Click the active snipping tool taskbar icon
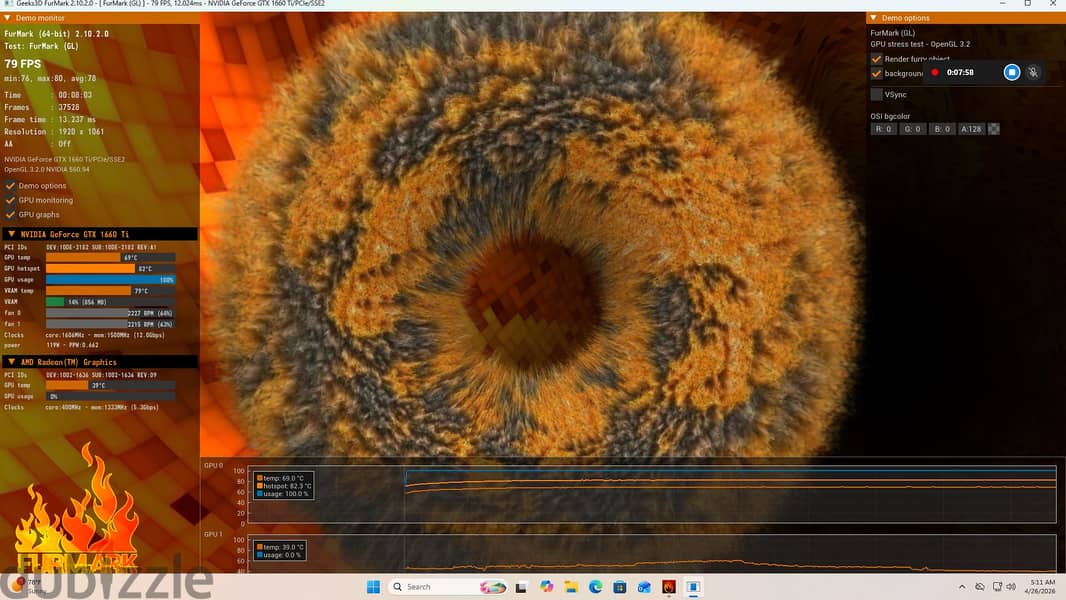 pos(693,586)
